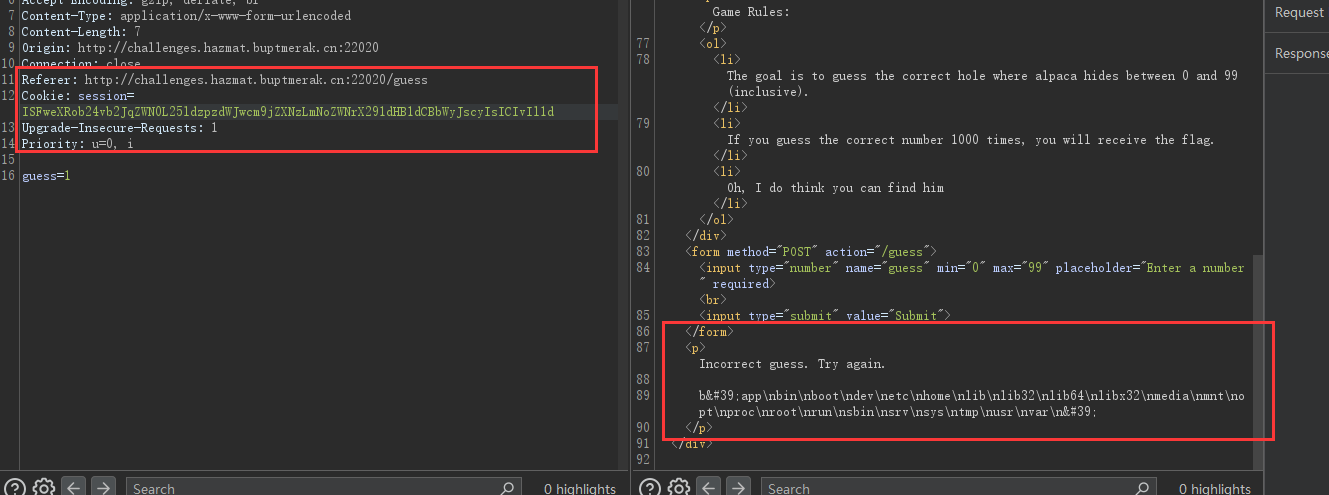Click the directory listing output starting b&#39;app

(x=972, y=403)
